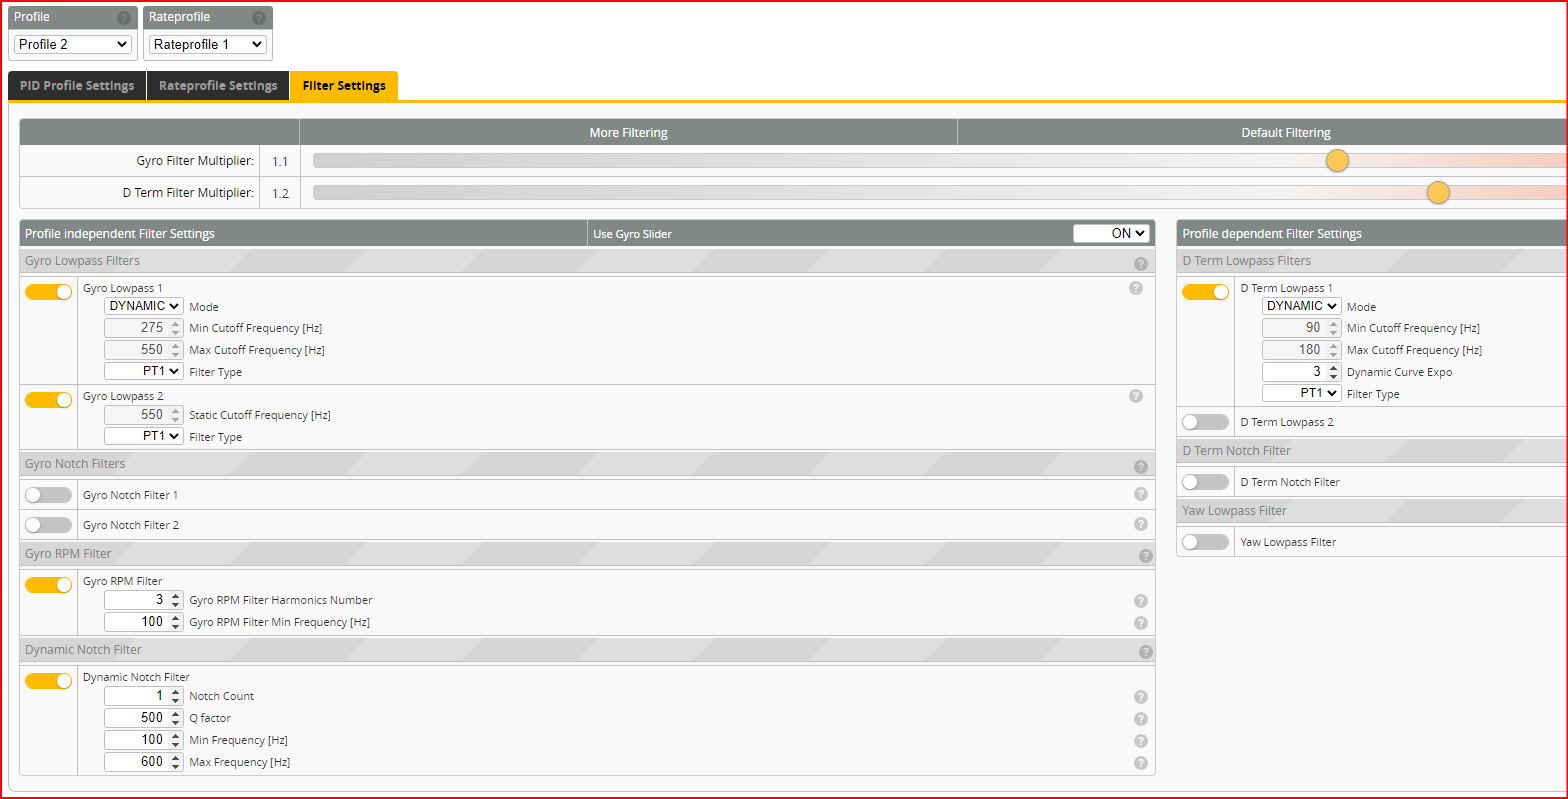Turn on the Yaw Lowpass Filter
The image size is (1568, 799).
pyautogui.click(x=1205, y=542)
